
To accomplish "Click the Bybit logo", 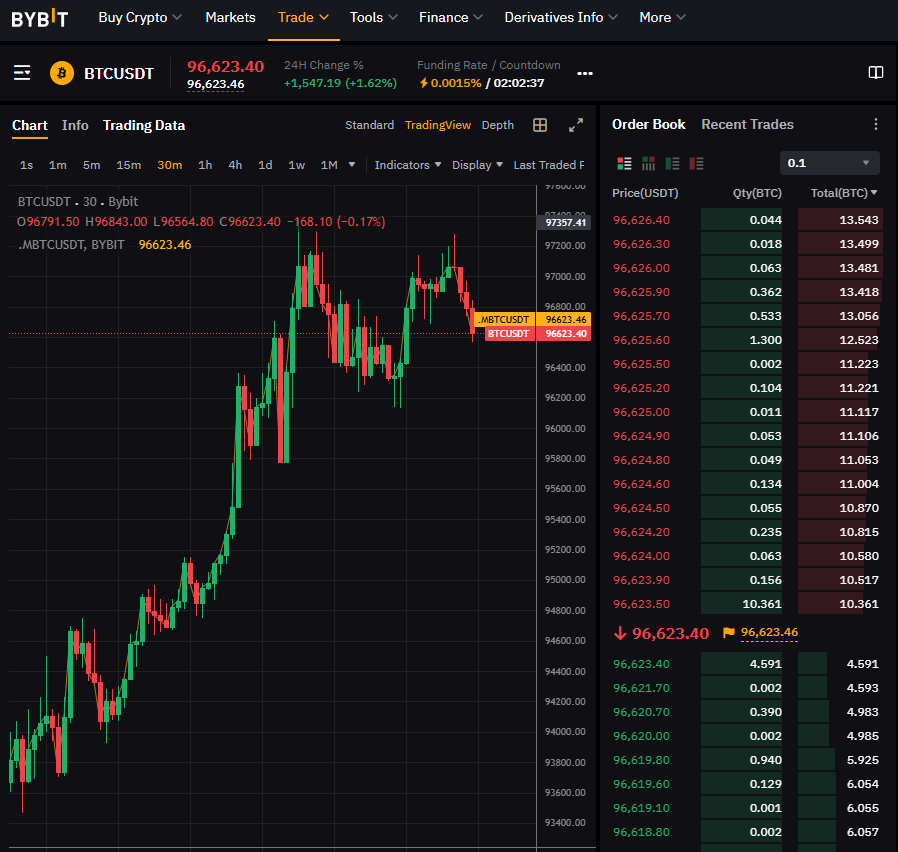I will click(39, 18).
